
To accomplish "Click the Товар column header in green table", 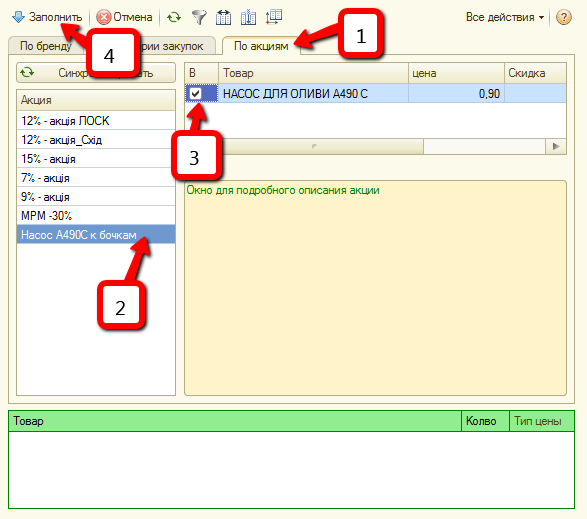I will coord(235,421).
